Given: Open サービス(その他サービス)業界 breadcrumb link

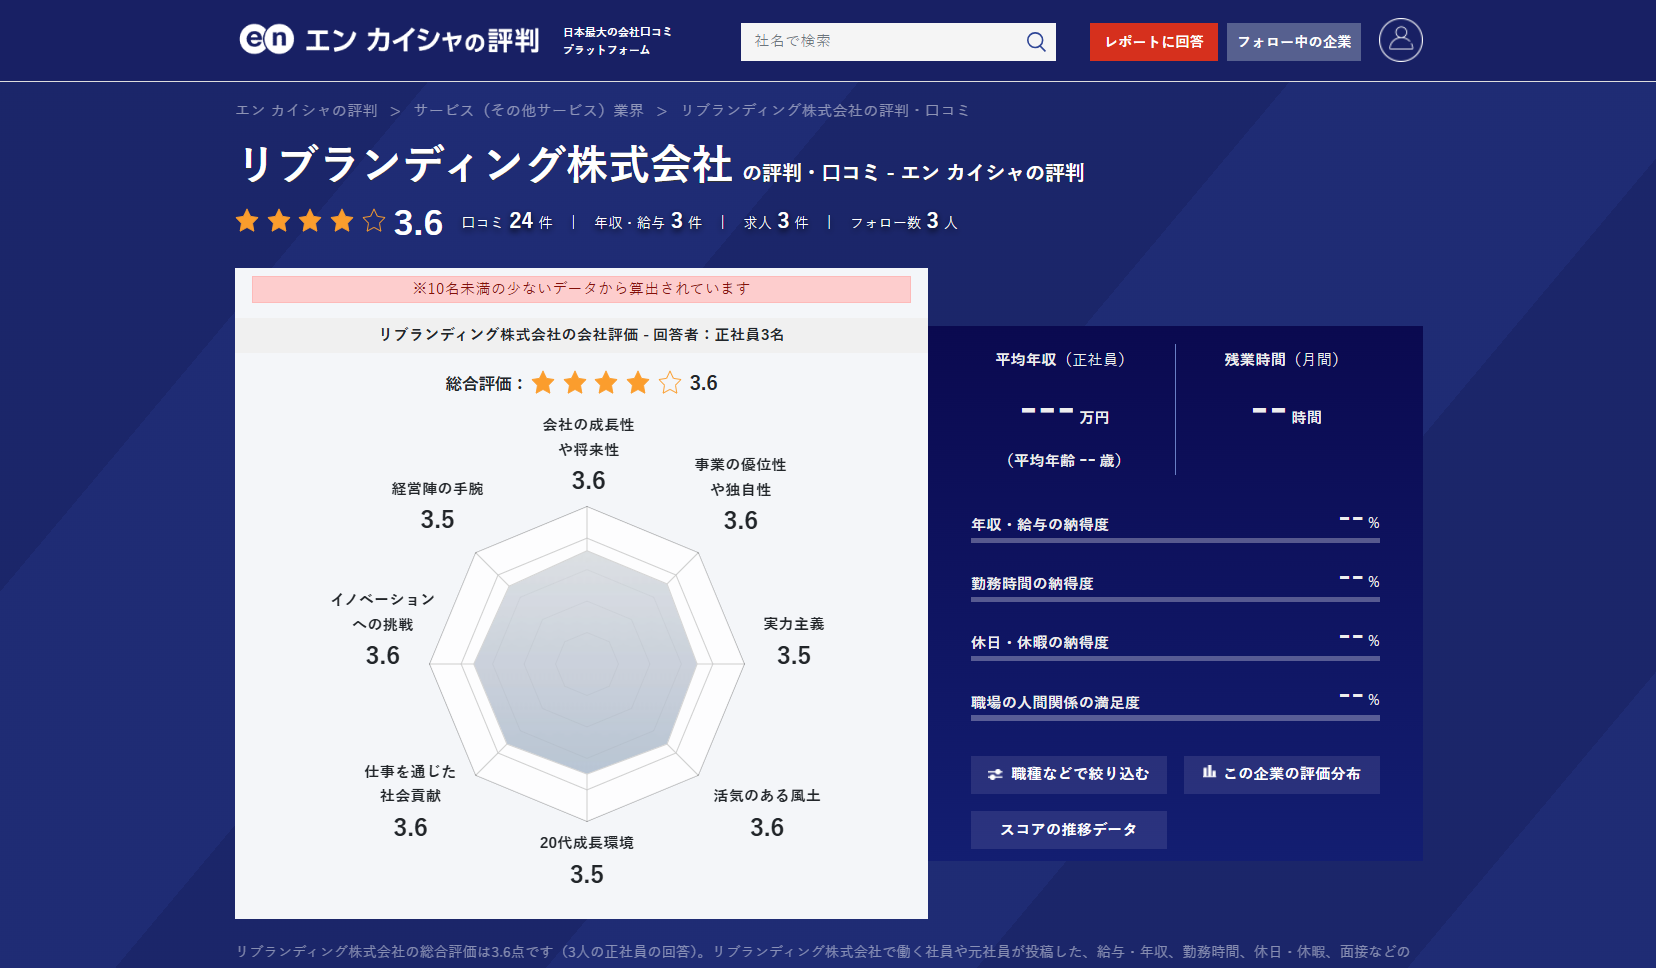Looking at the screenshot, I should [x=529, y=111].
